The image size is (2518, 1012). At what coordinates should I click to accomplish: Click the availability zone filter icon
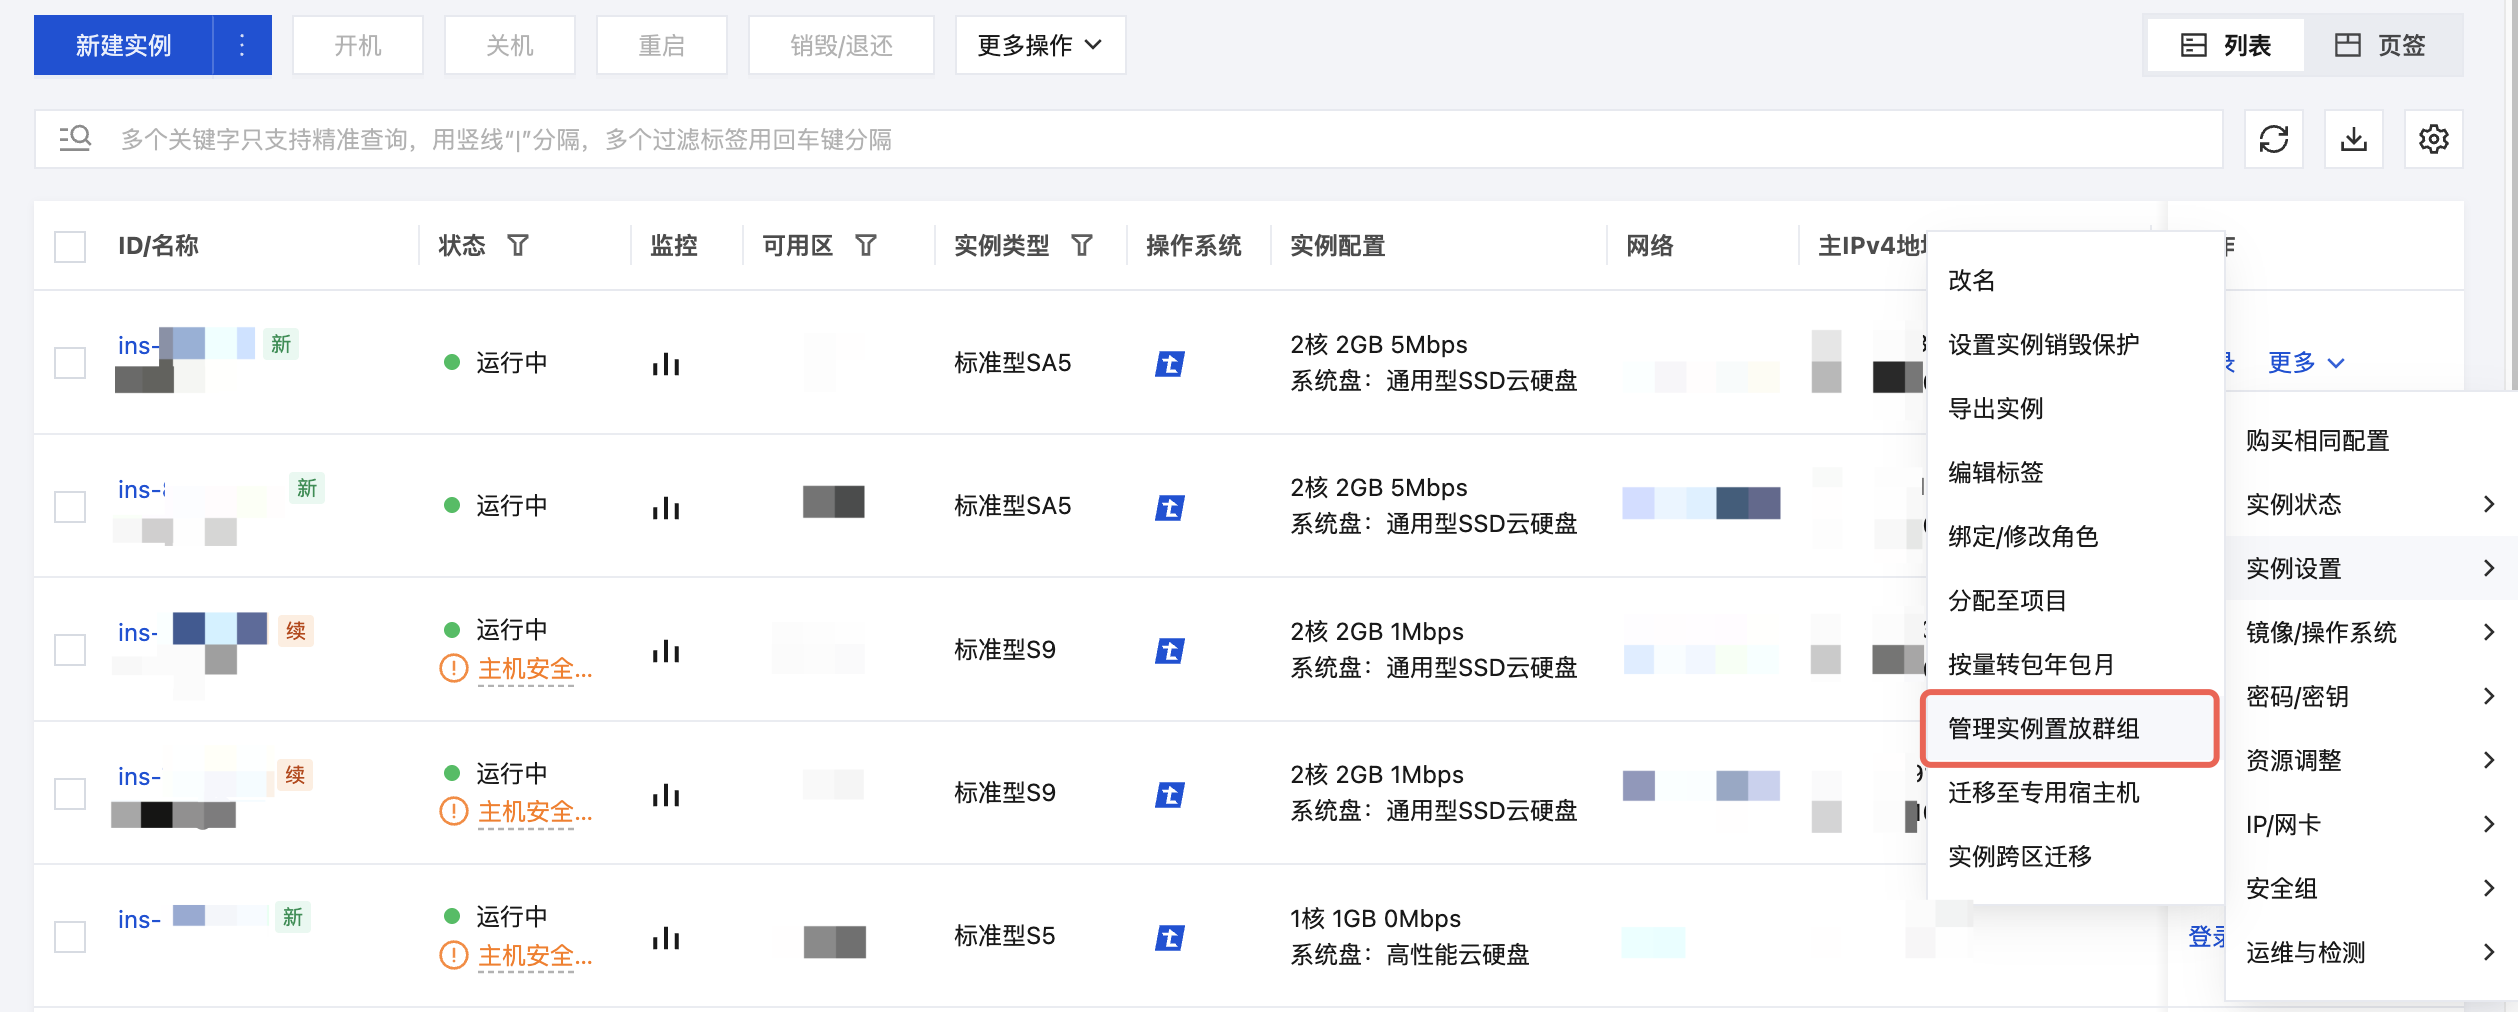(x=866, y=245)
